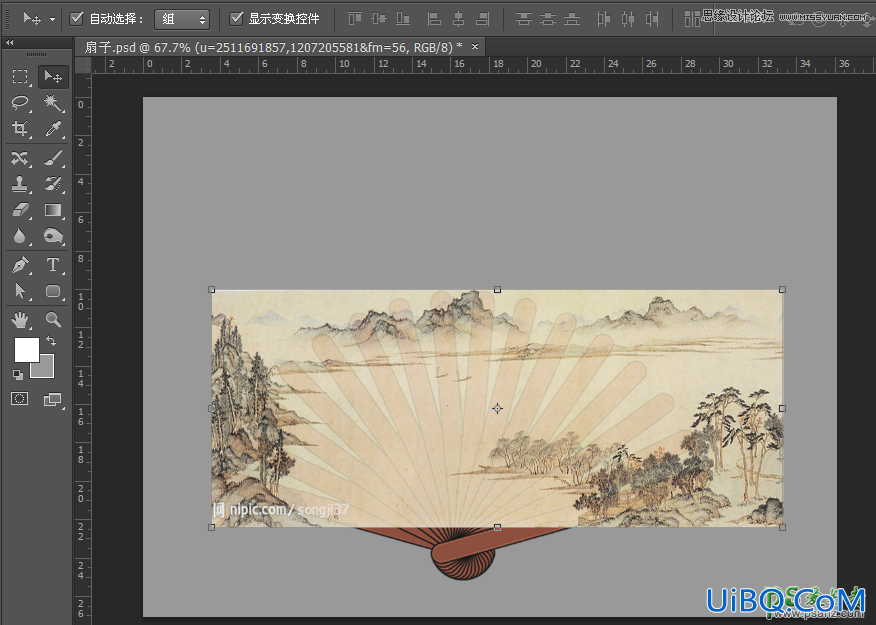
Task: Reset to default foreground and background colors
Action: [18, 375]
